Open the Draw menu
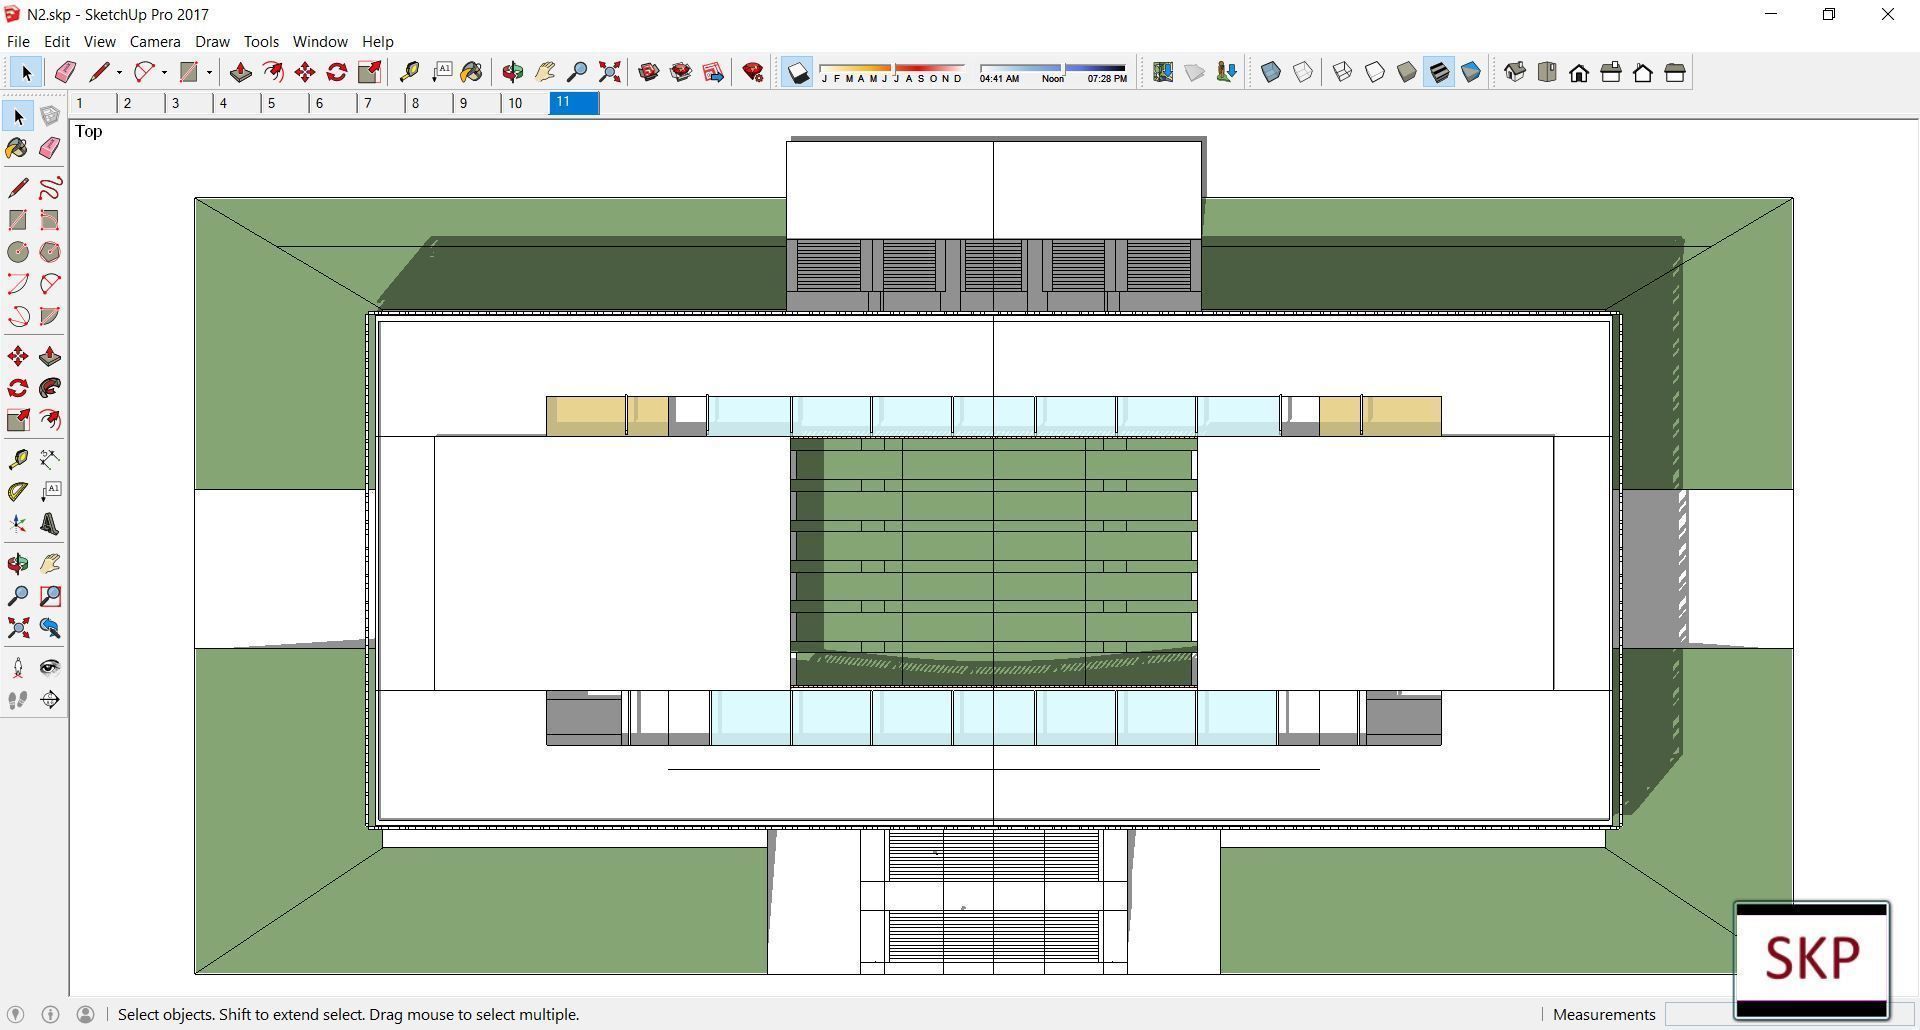Image resolution: width=1920 pixels, height=1030 pixels. coord(212,42)
